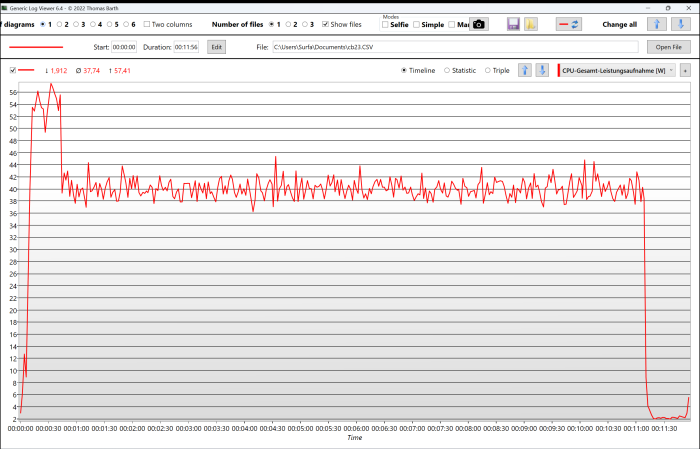Enable Selfie mode checkbox
The image size is (700, 449).
pos(385,25)
